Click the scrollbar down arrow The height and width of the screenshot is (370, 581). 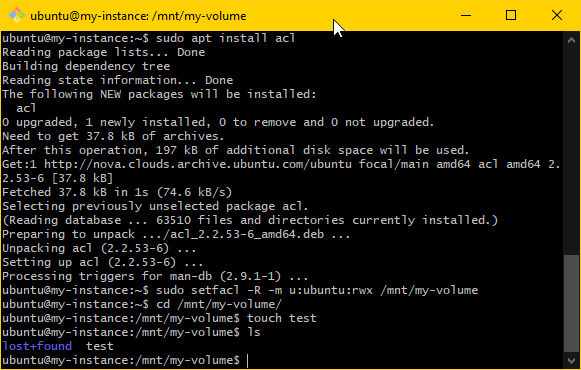[x=571, y=360]
